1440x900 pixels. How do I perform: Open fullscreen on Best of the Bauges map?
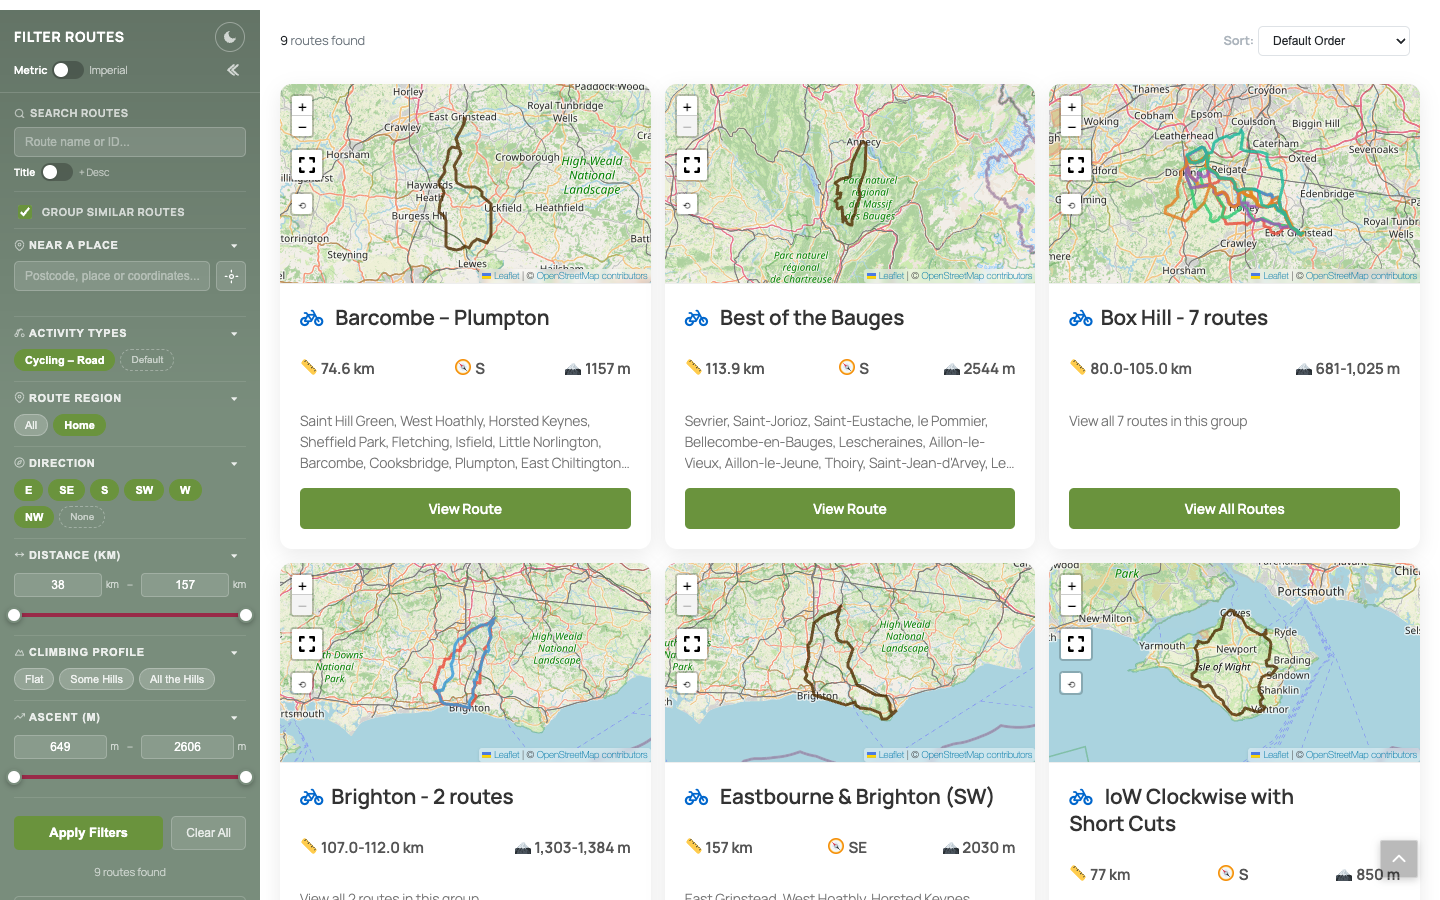coord(692,164)
